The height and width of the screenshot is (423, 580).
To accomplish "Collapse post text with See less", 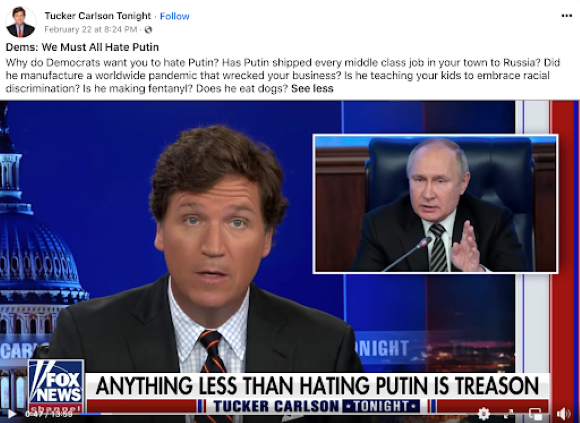I will [x=312, y=89].
